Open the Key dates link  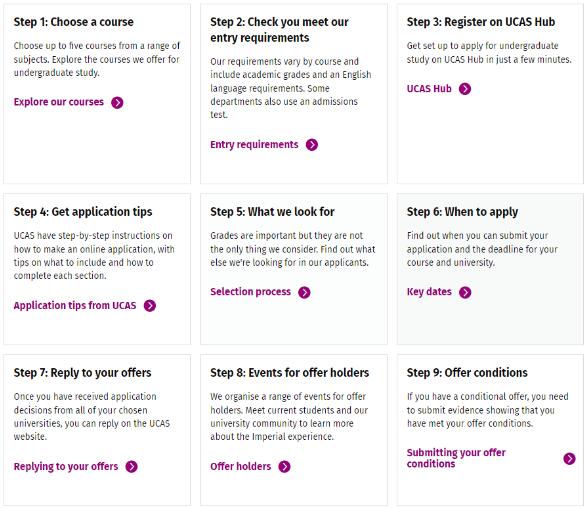[429, 292]
